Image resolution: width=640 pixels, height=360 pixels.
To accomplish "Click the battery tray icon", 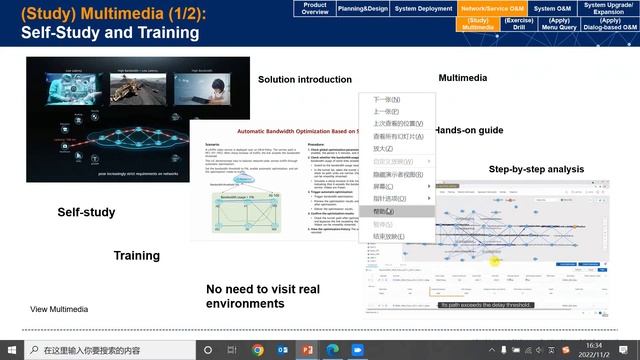I will pyautogui.click(x=516, y=350).
